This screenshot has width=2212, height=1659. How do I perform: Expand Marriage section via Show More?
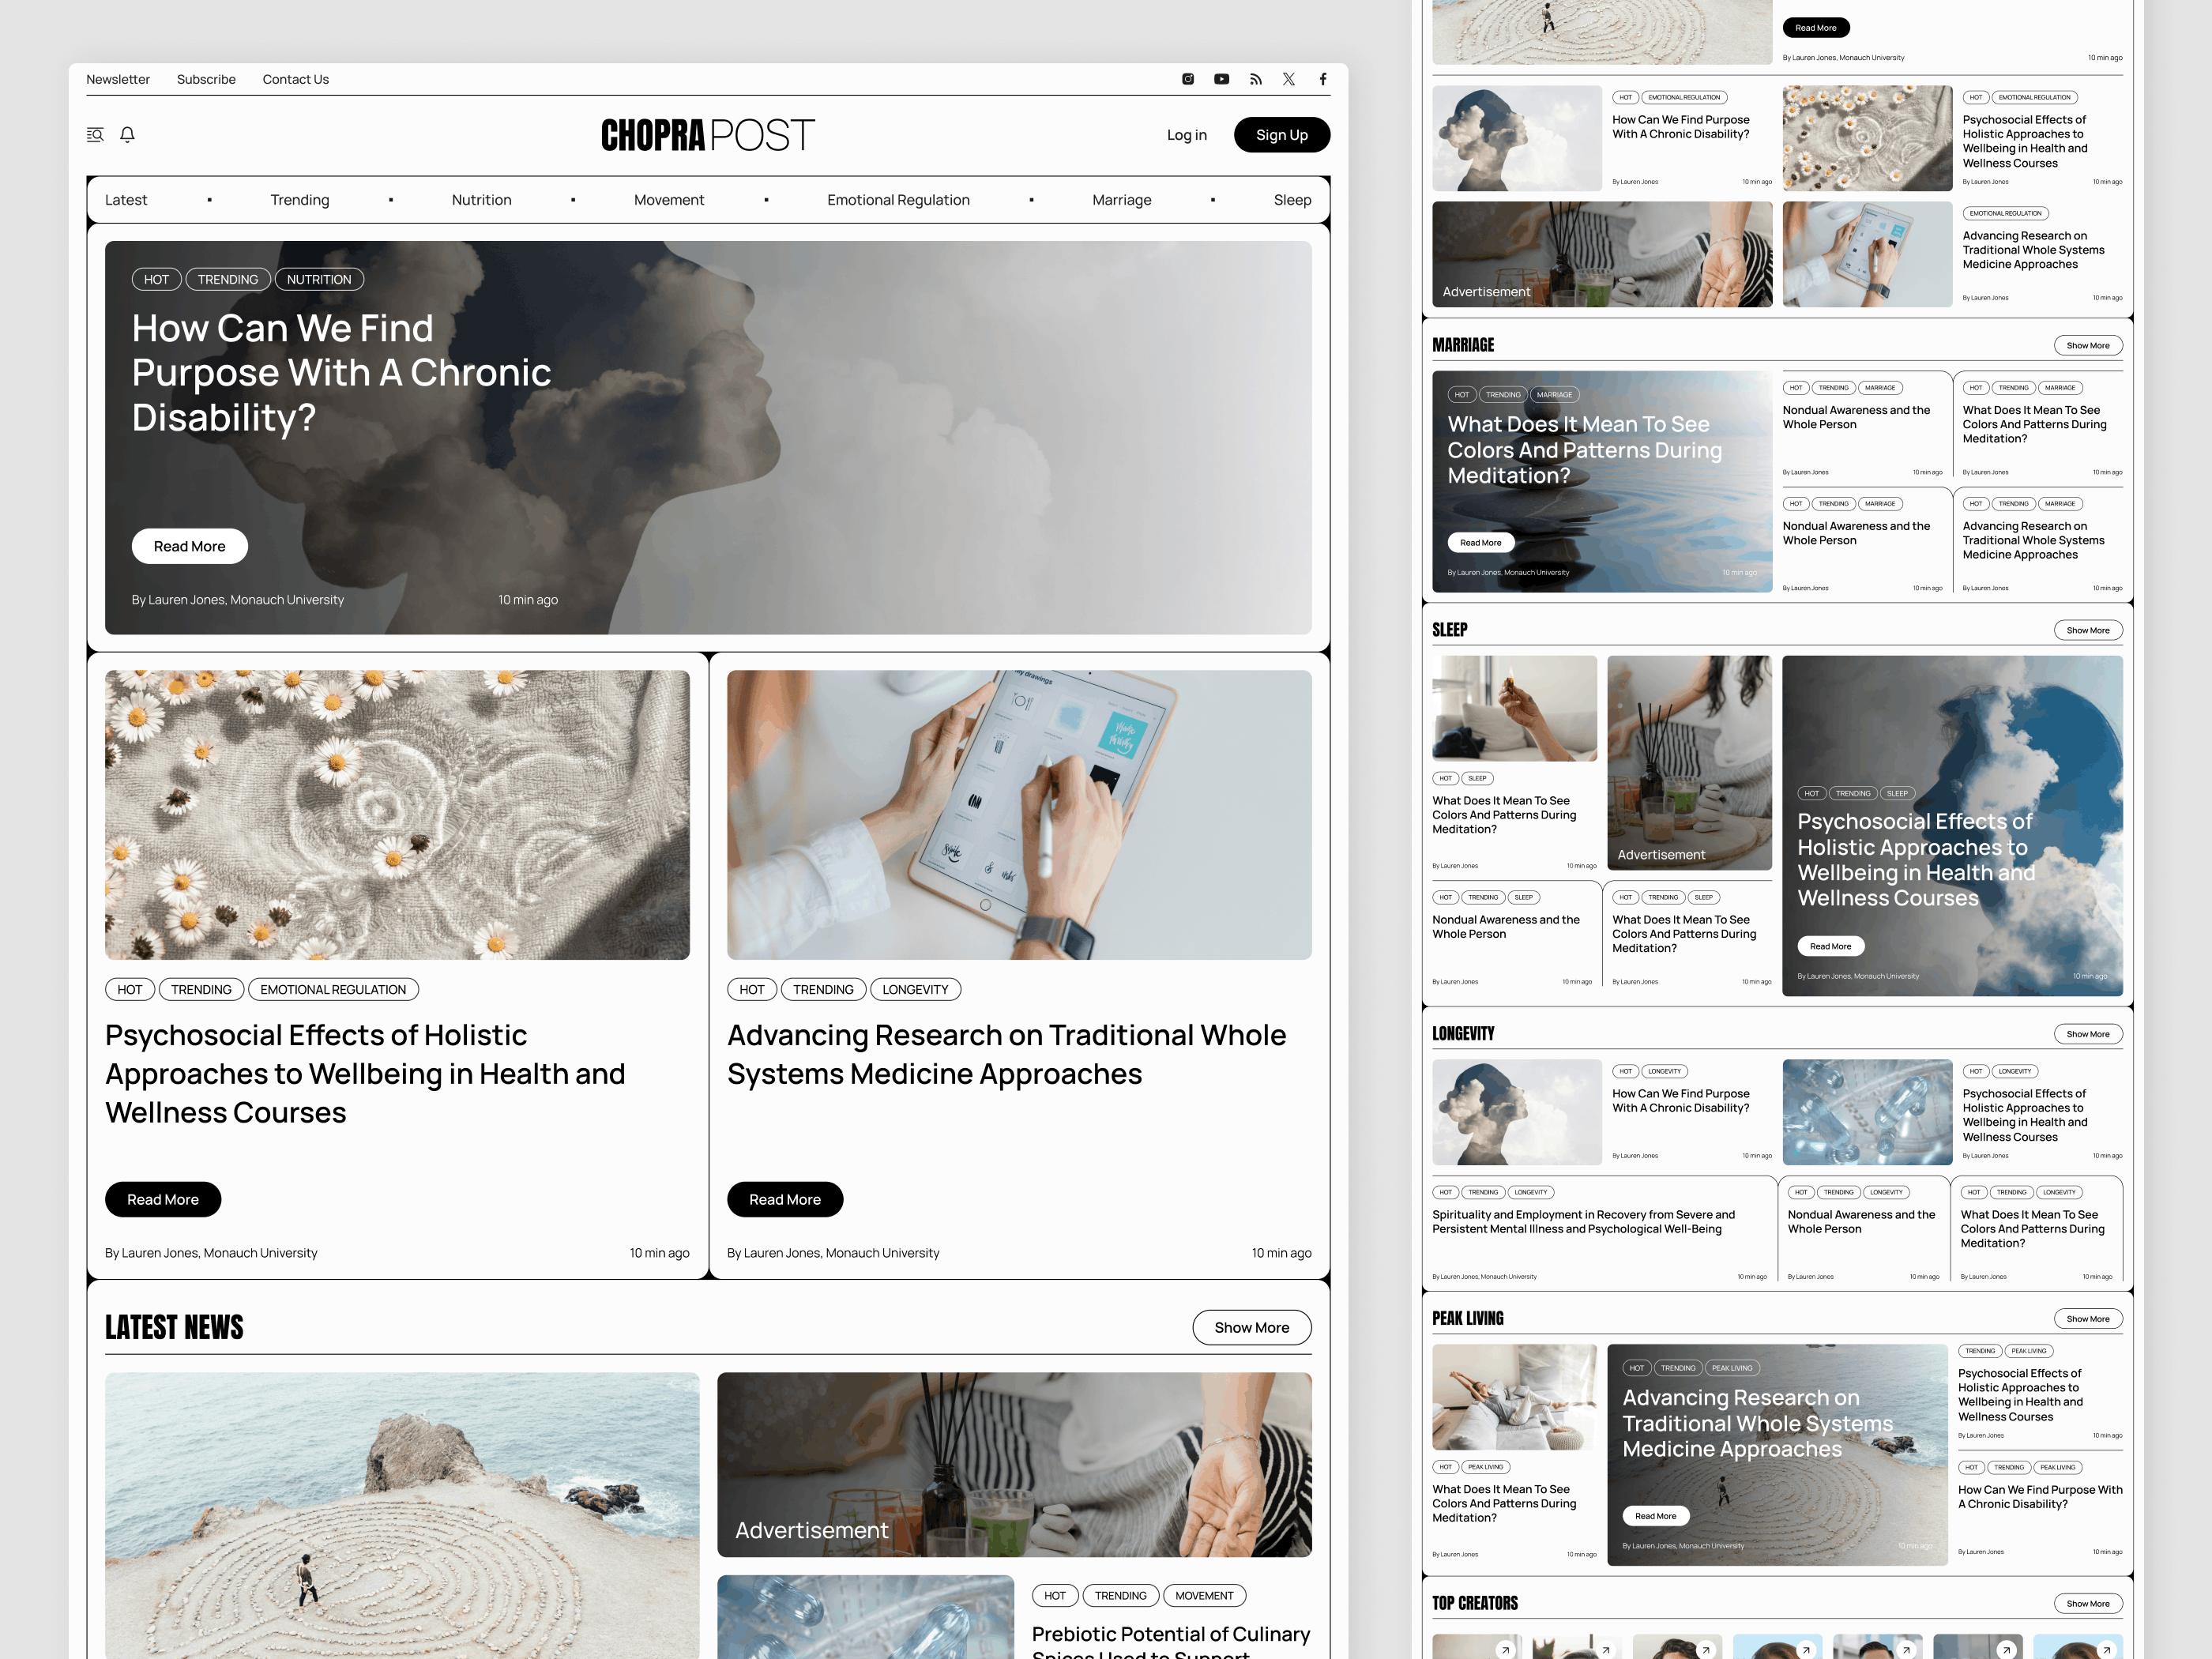[2087, 345]
